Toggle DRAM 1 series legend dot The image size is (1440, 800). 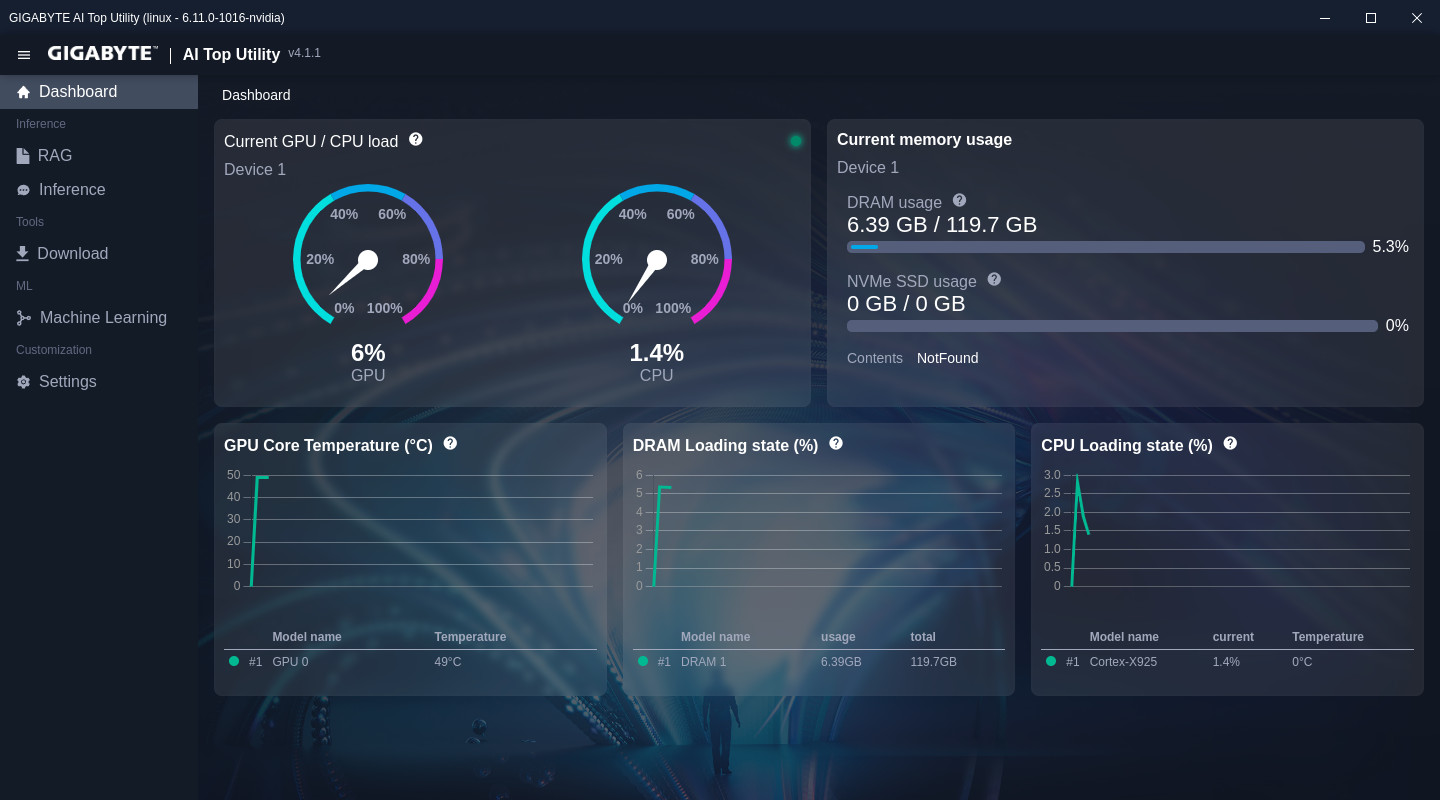(643, 661)
